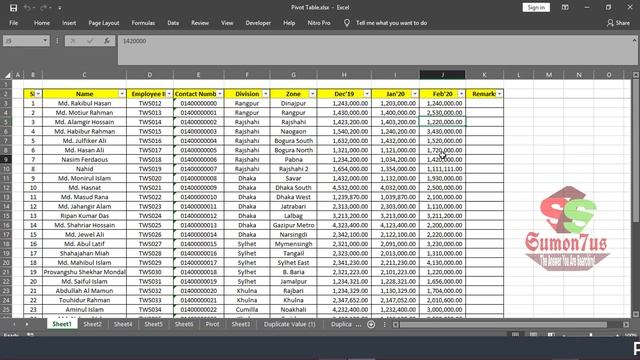This screenshot has height=360, width=640.
Task: Click the New Sheet plus icon
Action: point(371,324)
